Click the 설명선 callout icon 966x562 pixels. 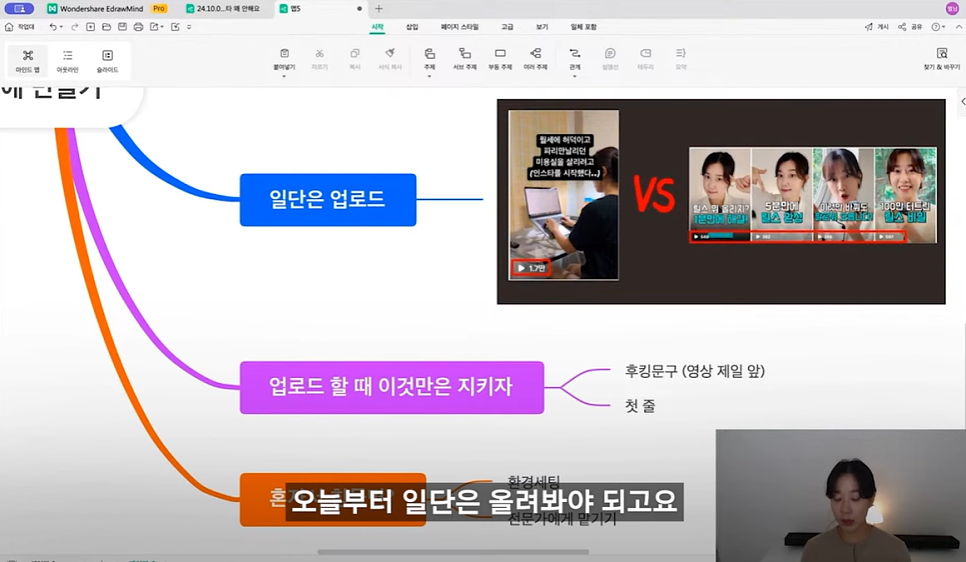pyautogui.click(x=610, y=54)
